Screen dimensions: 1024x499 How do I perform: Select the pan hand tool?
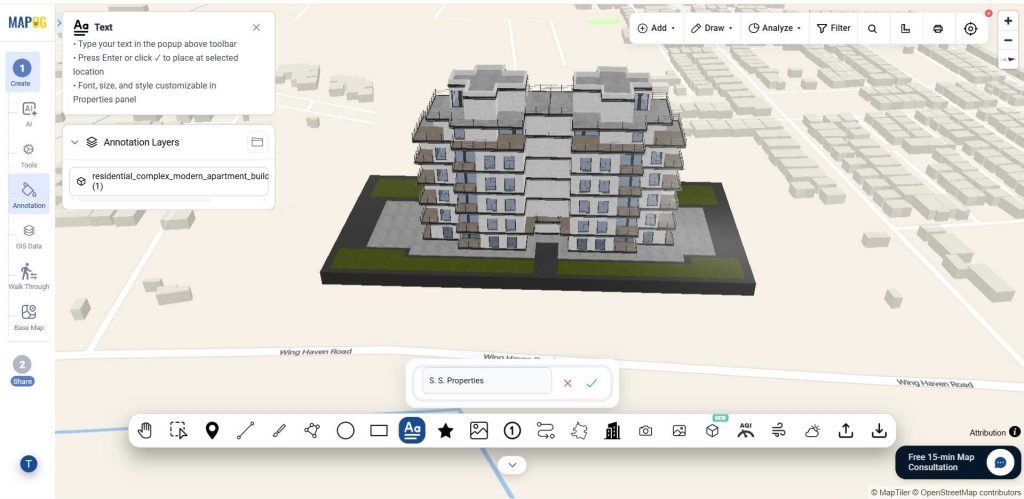click(145, 430)
